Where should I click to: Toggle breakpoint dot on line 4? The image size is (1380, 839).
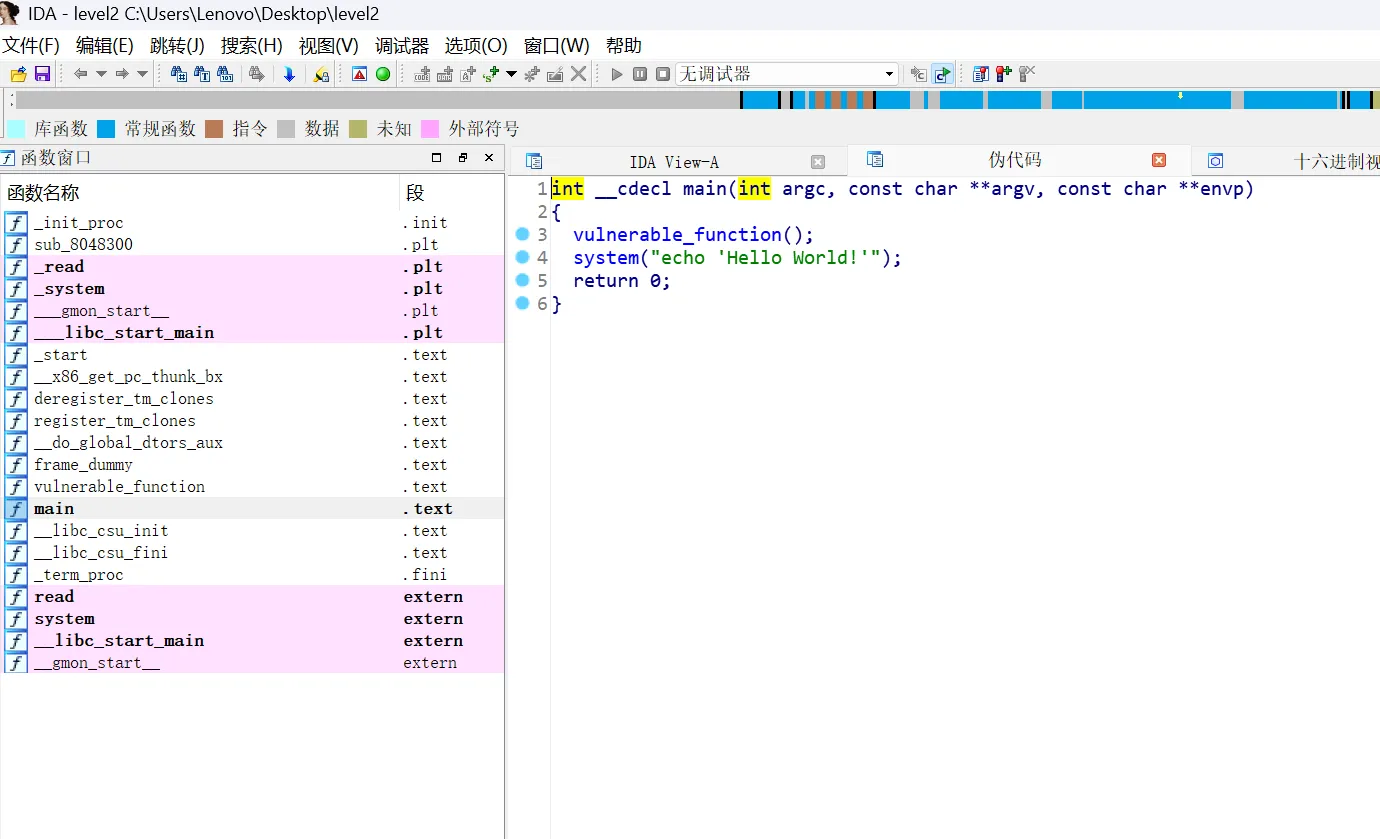tap(522, 257)
